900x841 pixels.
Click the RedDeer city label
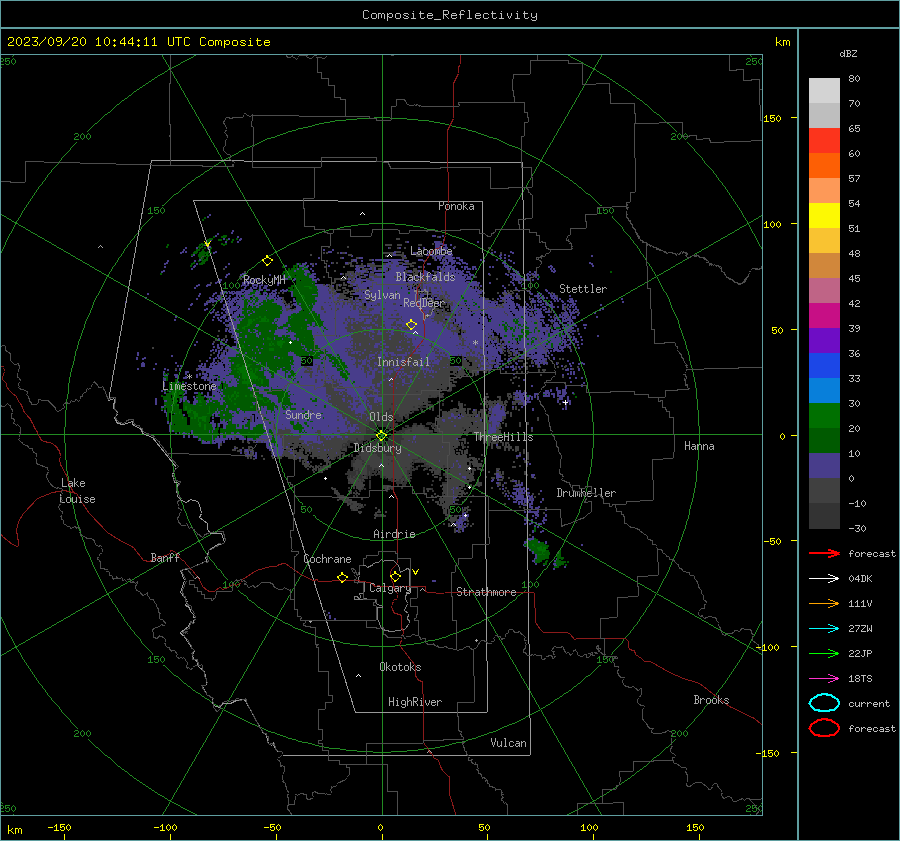[424, 303]
